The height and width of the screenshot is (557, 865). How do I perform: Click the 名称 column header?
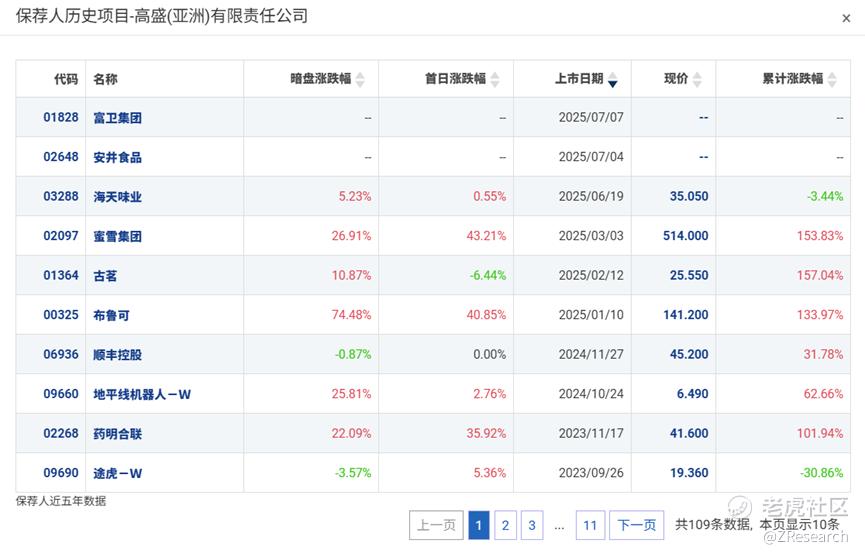[105, 79]
